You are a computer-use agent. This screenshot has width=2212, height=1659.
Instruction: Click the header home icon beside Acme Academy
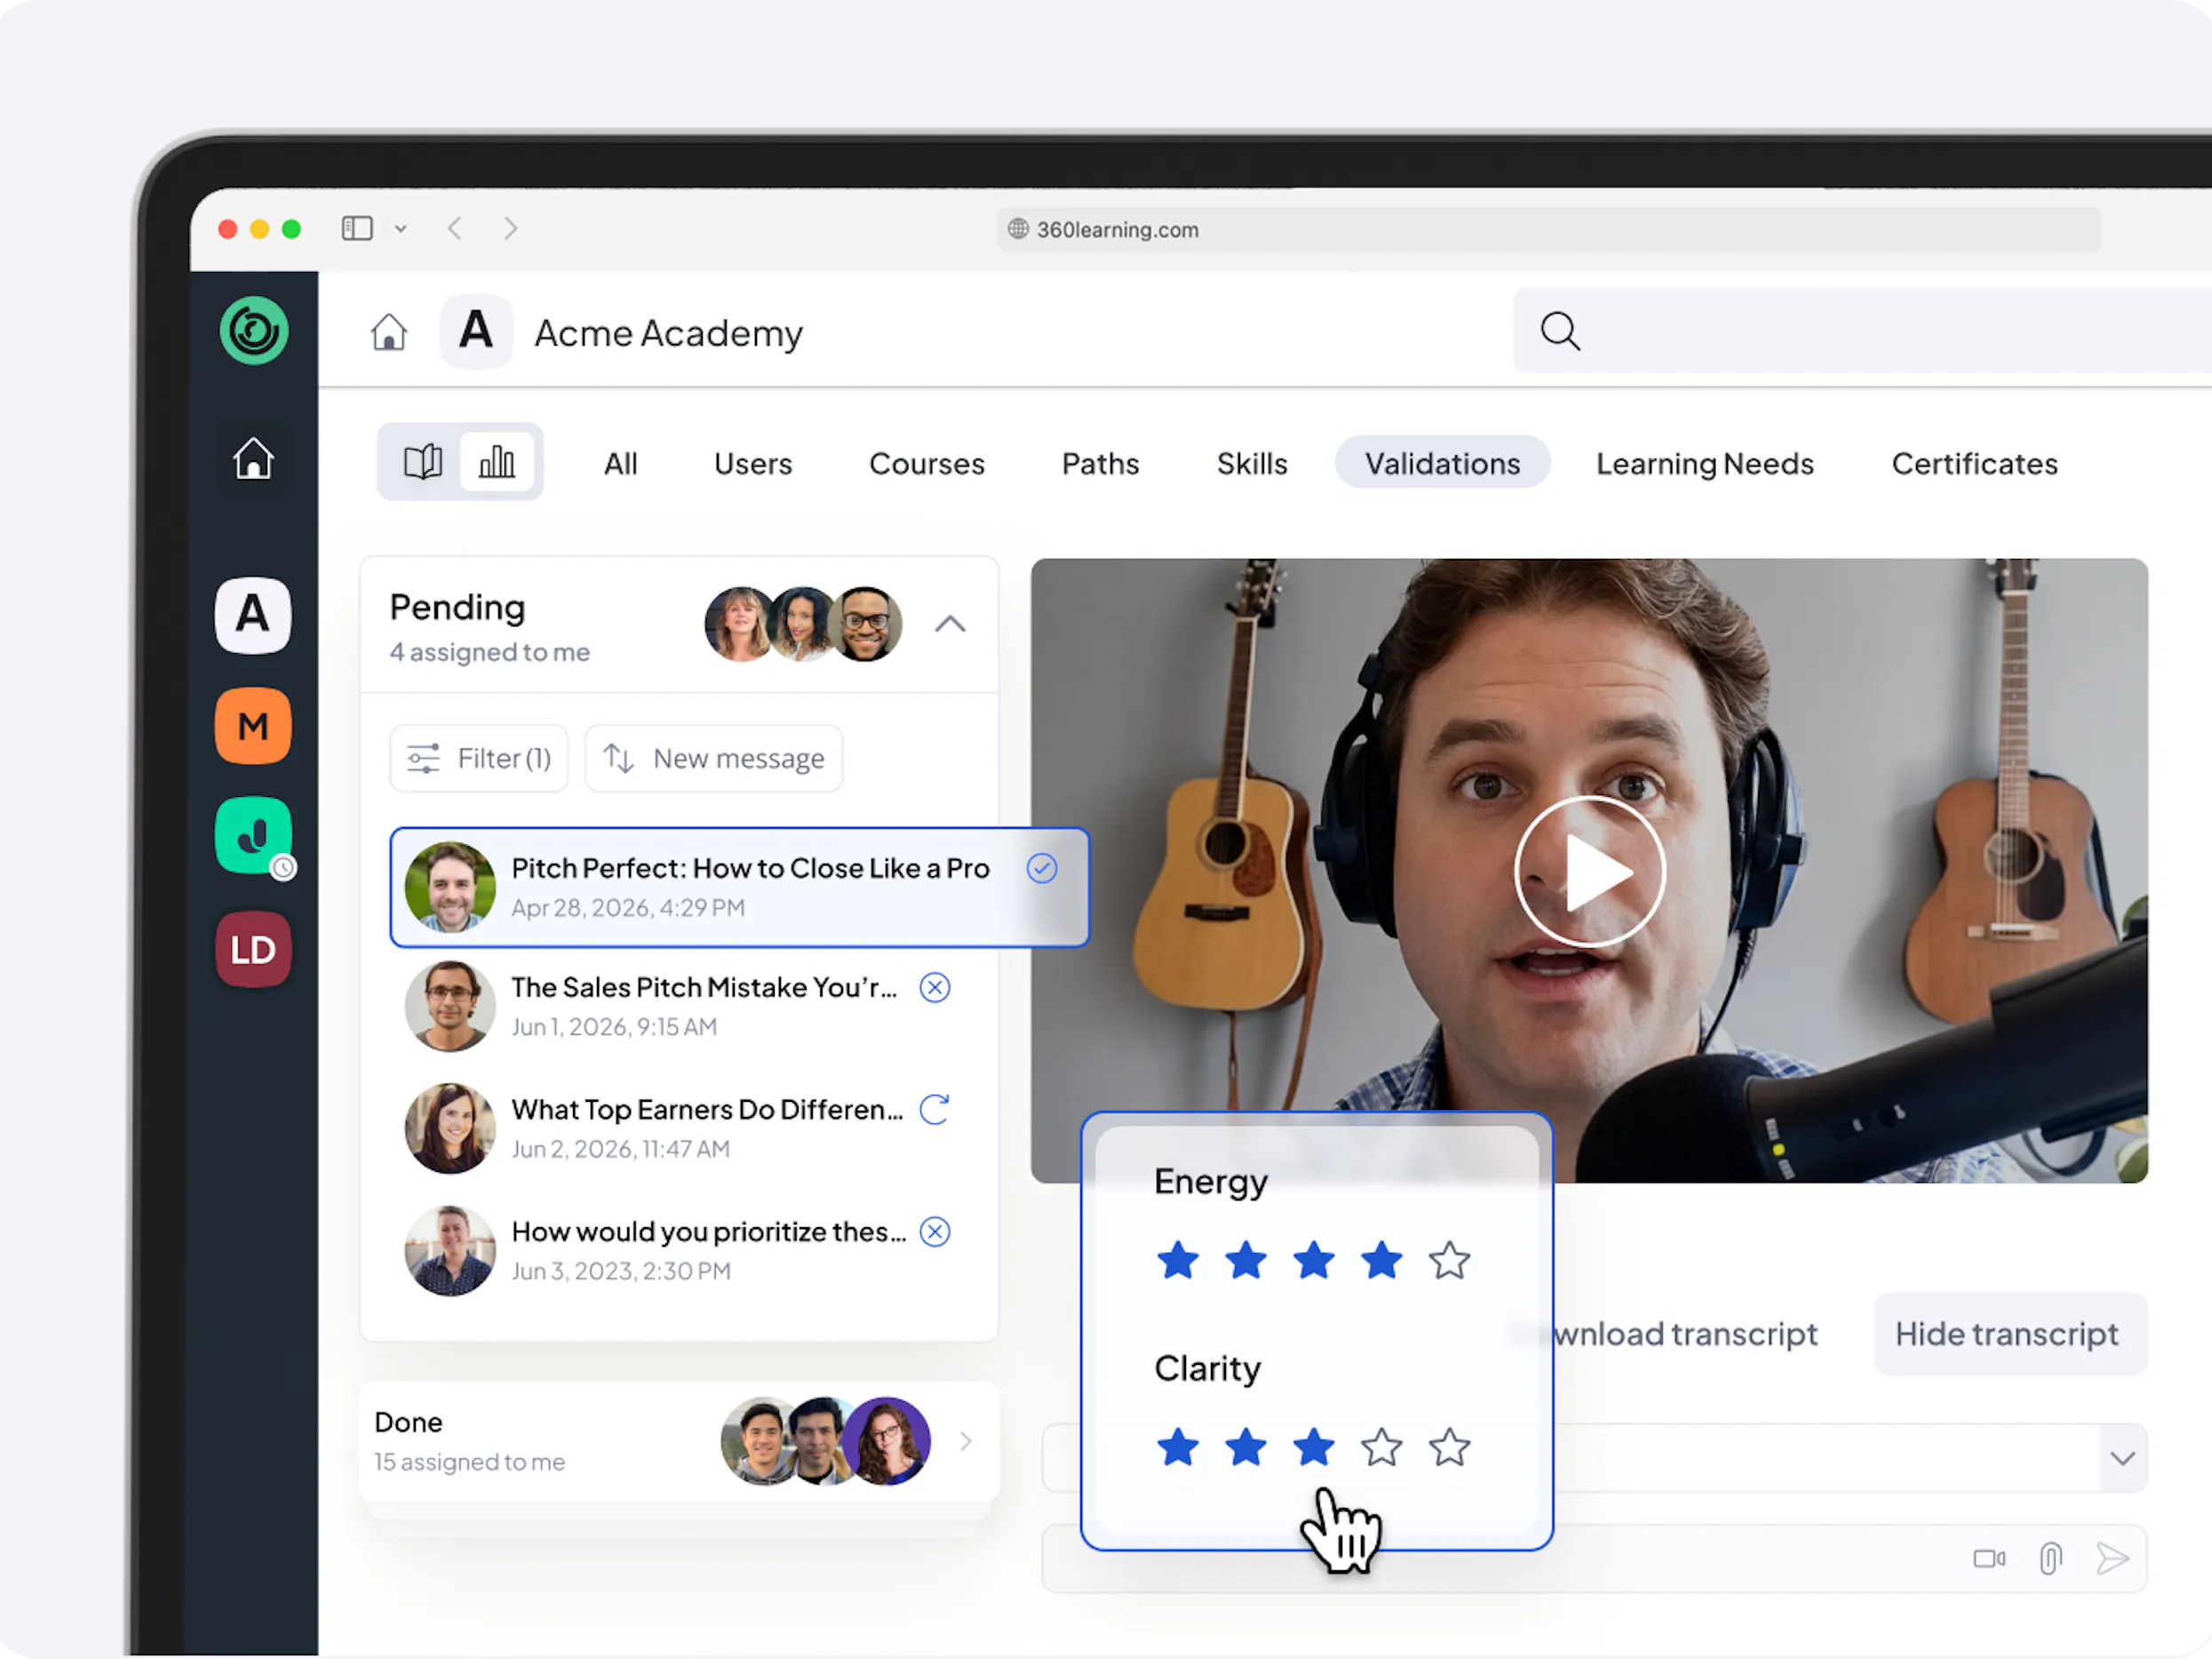click(389, 332)
